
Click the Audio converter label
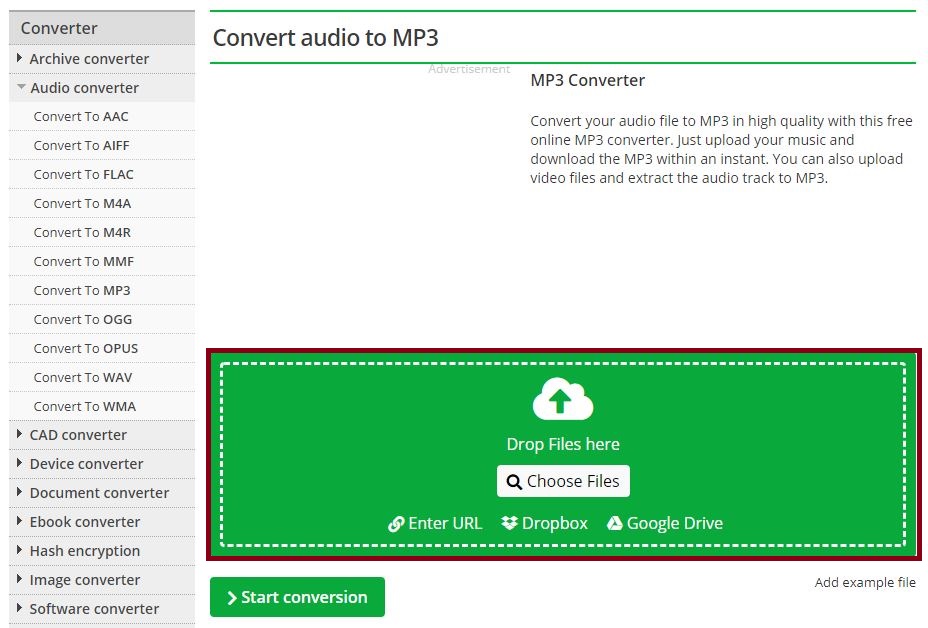coord(85,88)
